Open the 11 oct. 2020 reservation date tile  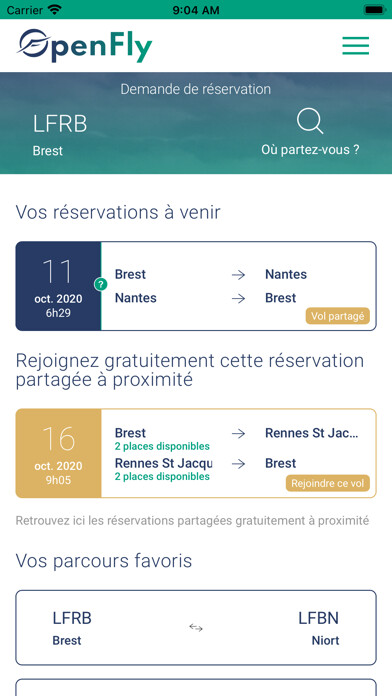pyautogui.click(x=58, y=286)
